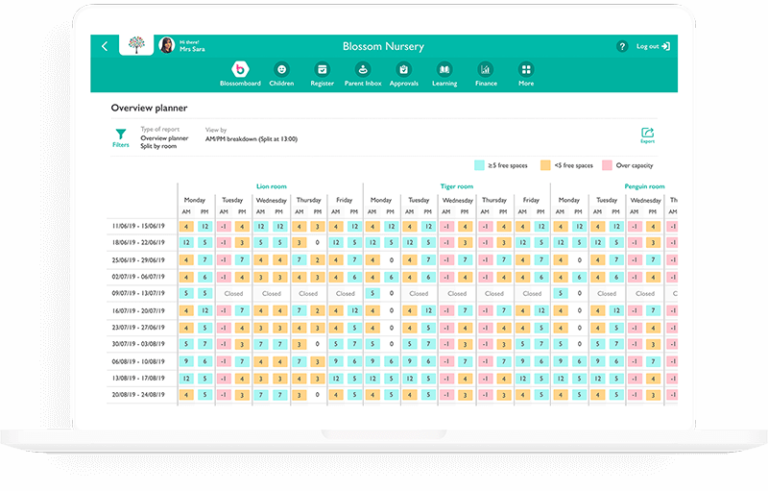Open the Finance section
768x491 pixels.
point(485,70)
